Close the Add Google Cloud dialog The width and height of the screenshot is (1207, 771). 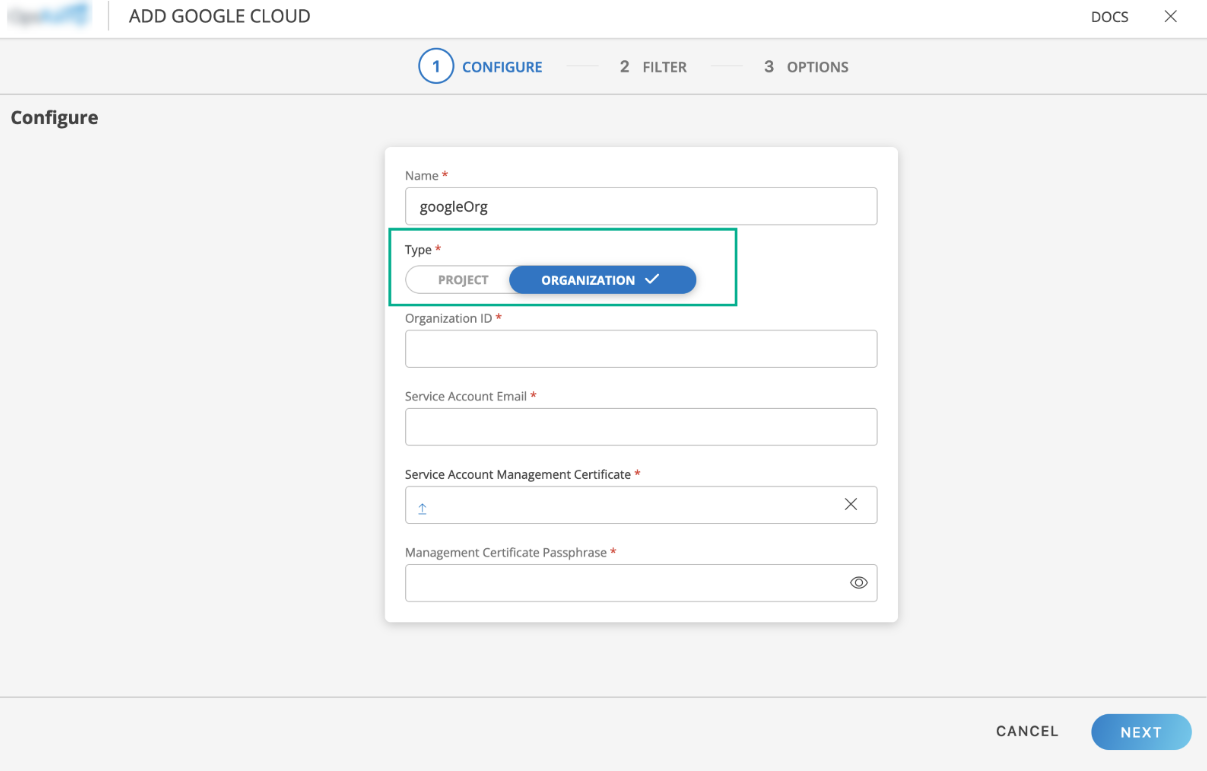[1170, 17]
